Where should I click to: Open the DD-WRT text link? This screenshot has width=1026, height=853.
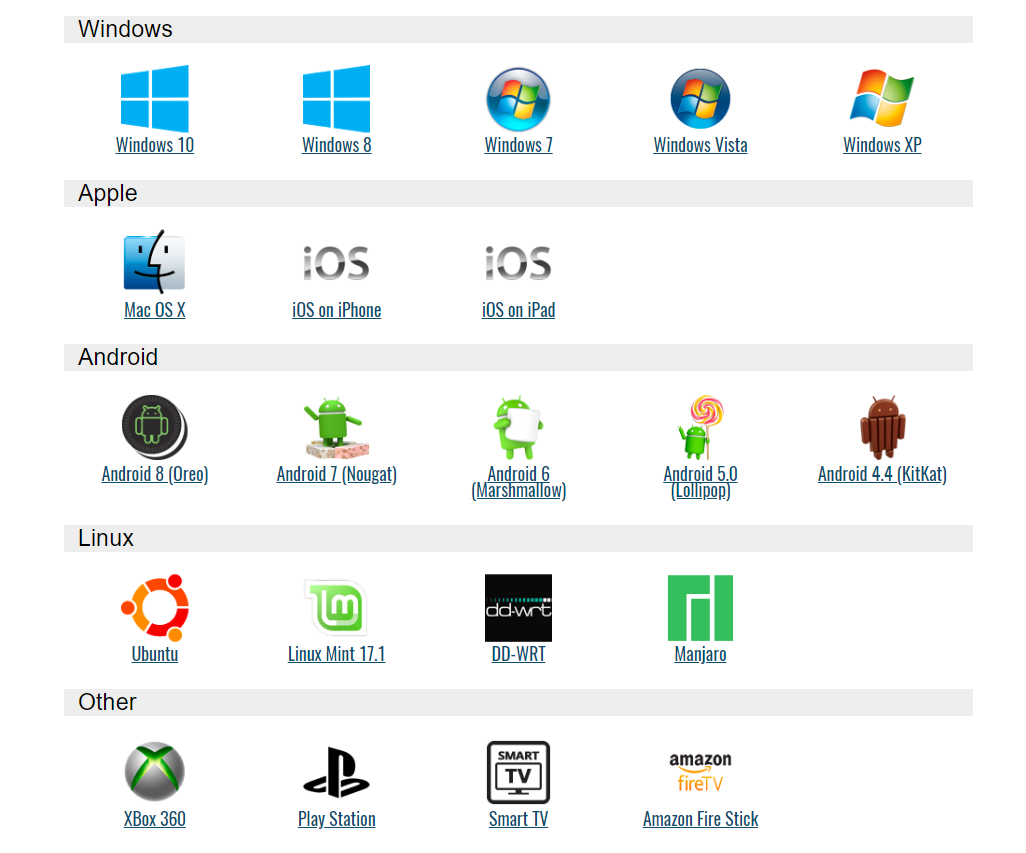click(518, 653)
